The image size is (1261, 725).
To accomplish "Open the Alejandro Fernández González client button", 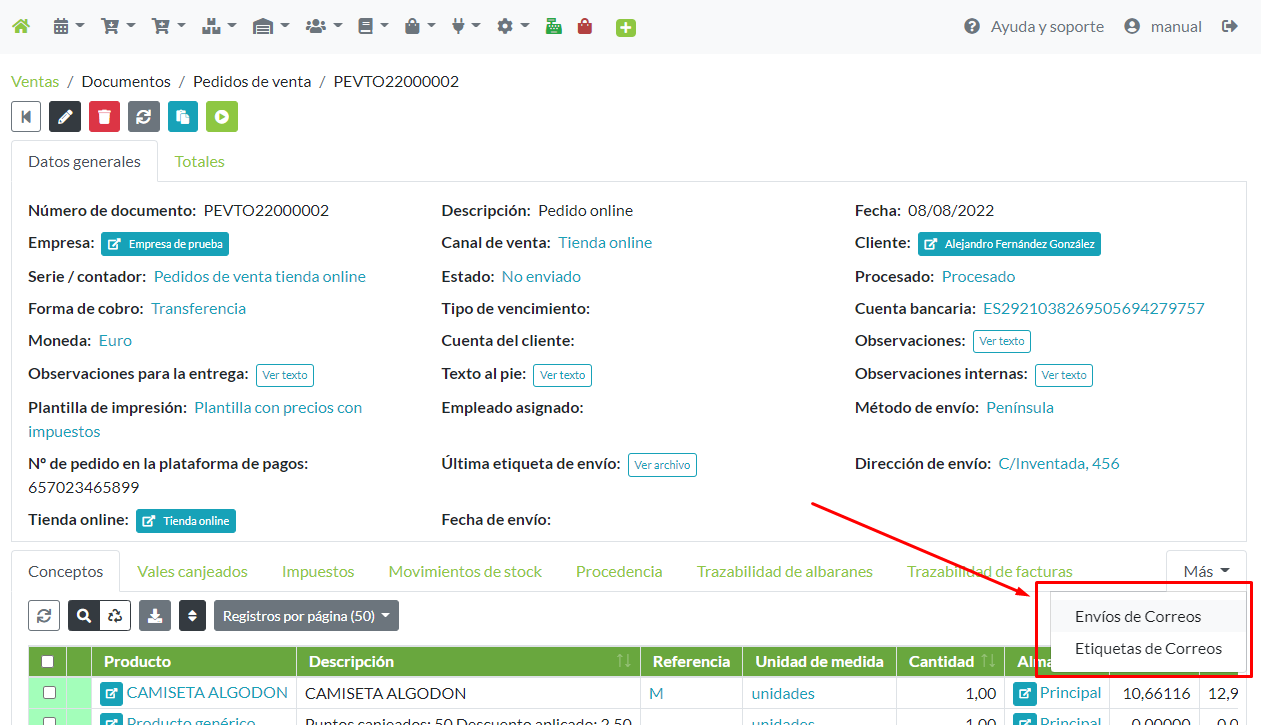I will click(x=1009, y=244).
